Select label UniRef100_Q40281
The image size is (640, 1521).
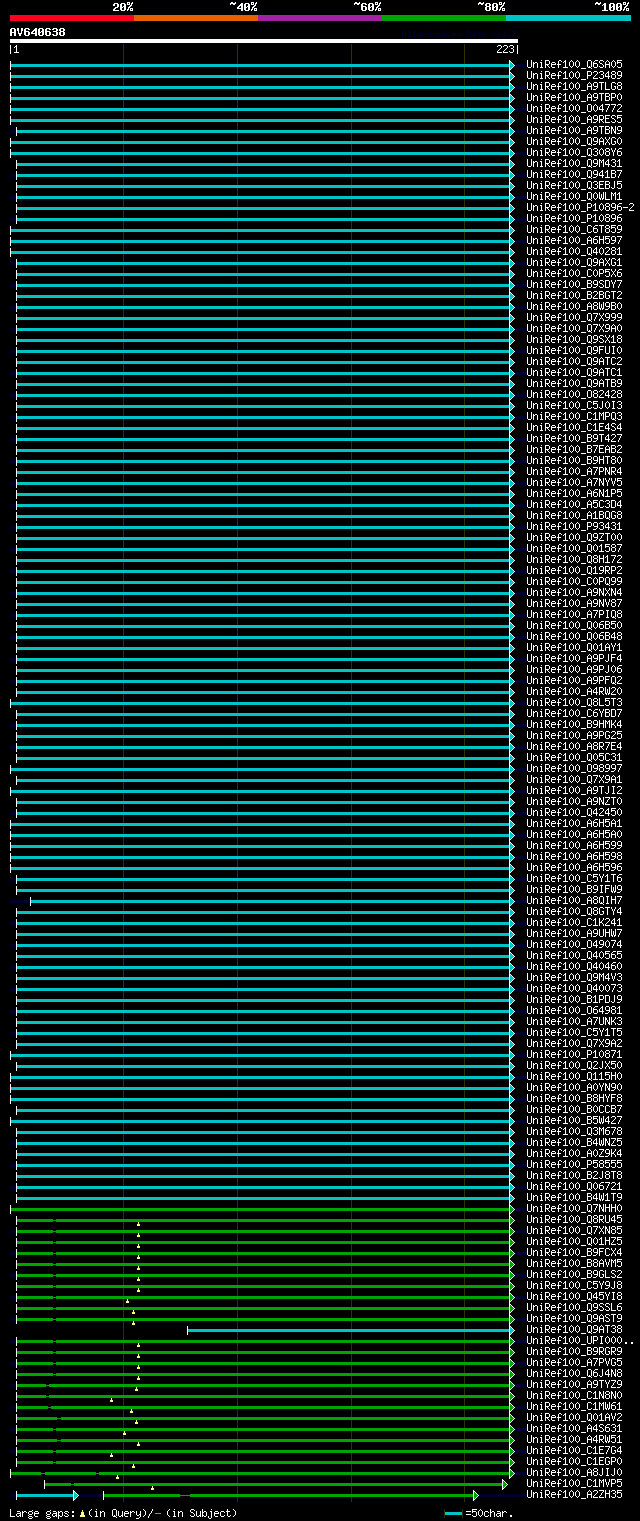(x=574, y=251)
